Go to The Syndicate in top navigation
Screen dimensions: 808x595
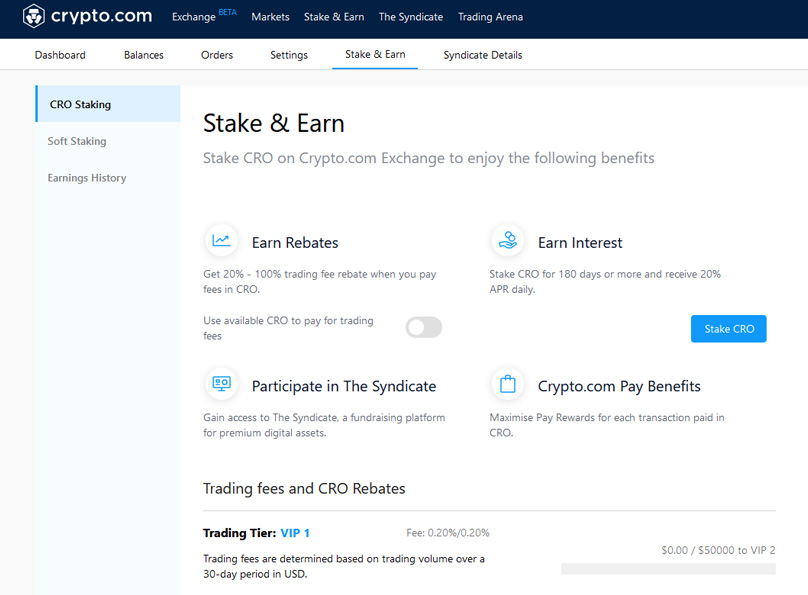(411, 17)
